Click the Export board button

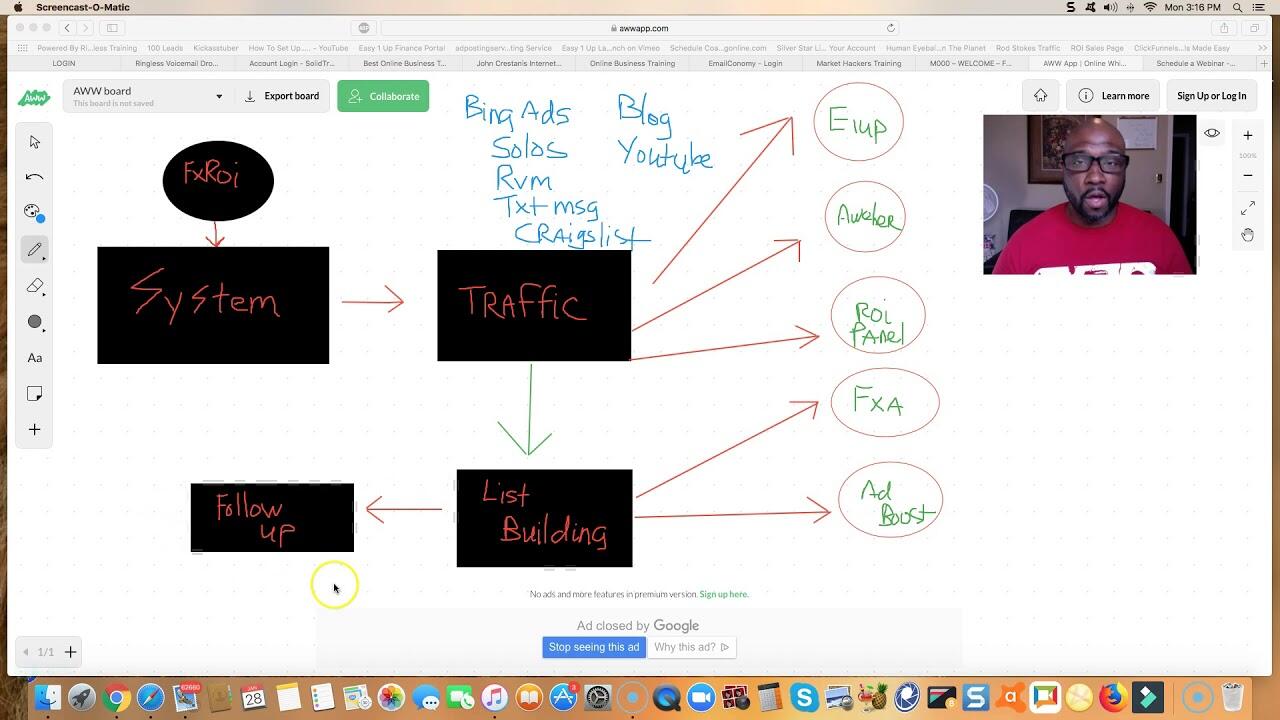click(x=283, y=96)
